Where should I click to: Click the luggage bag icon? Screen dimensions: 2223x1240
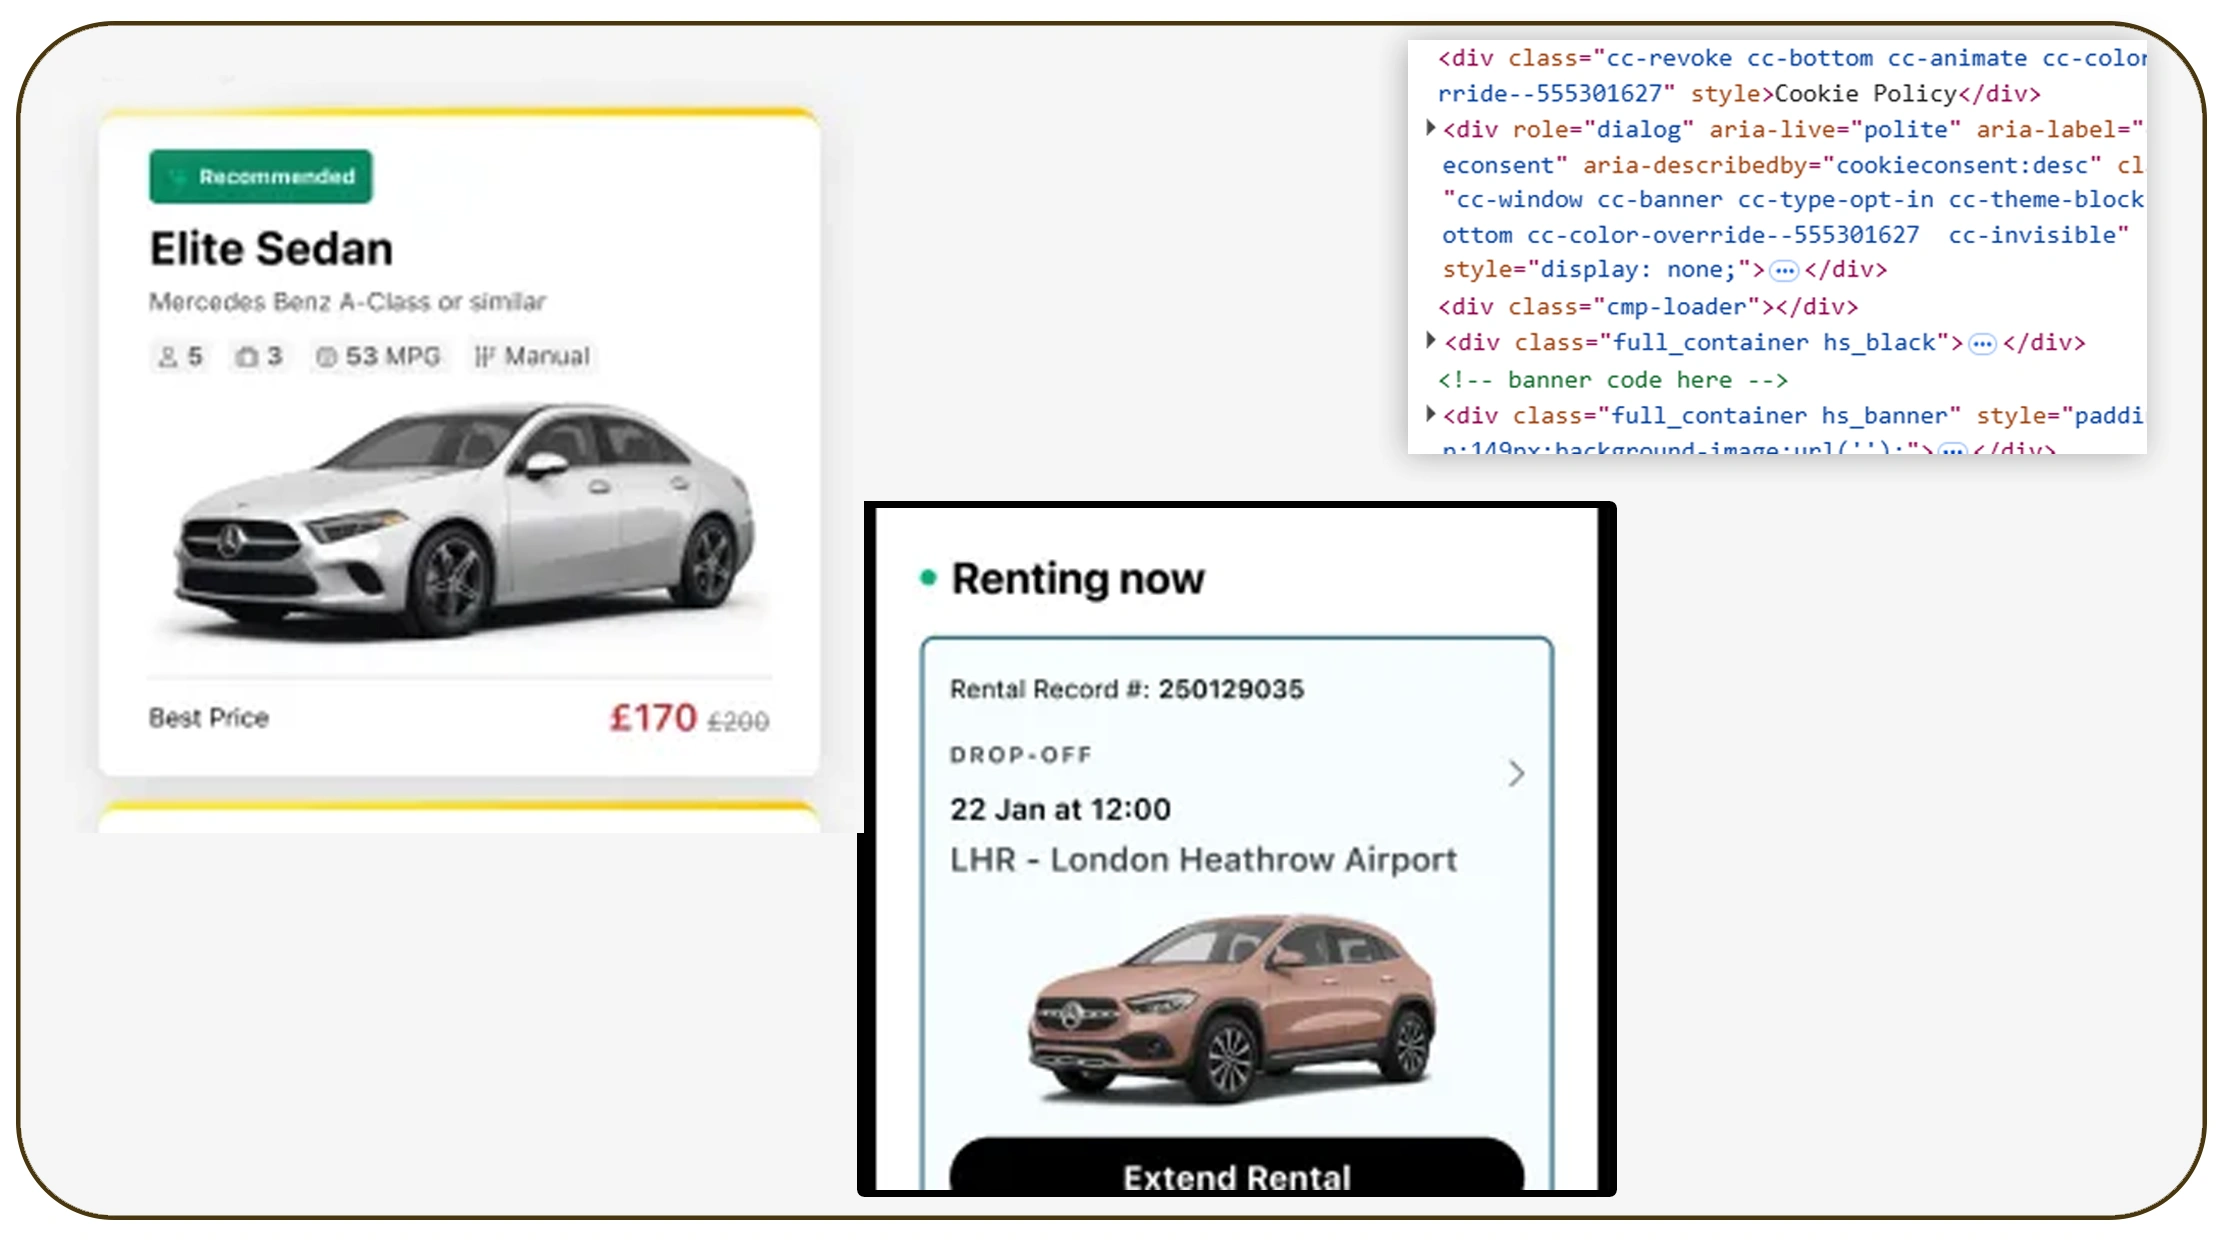point(247,357)
